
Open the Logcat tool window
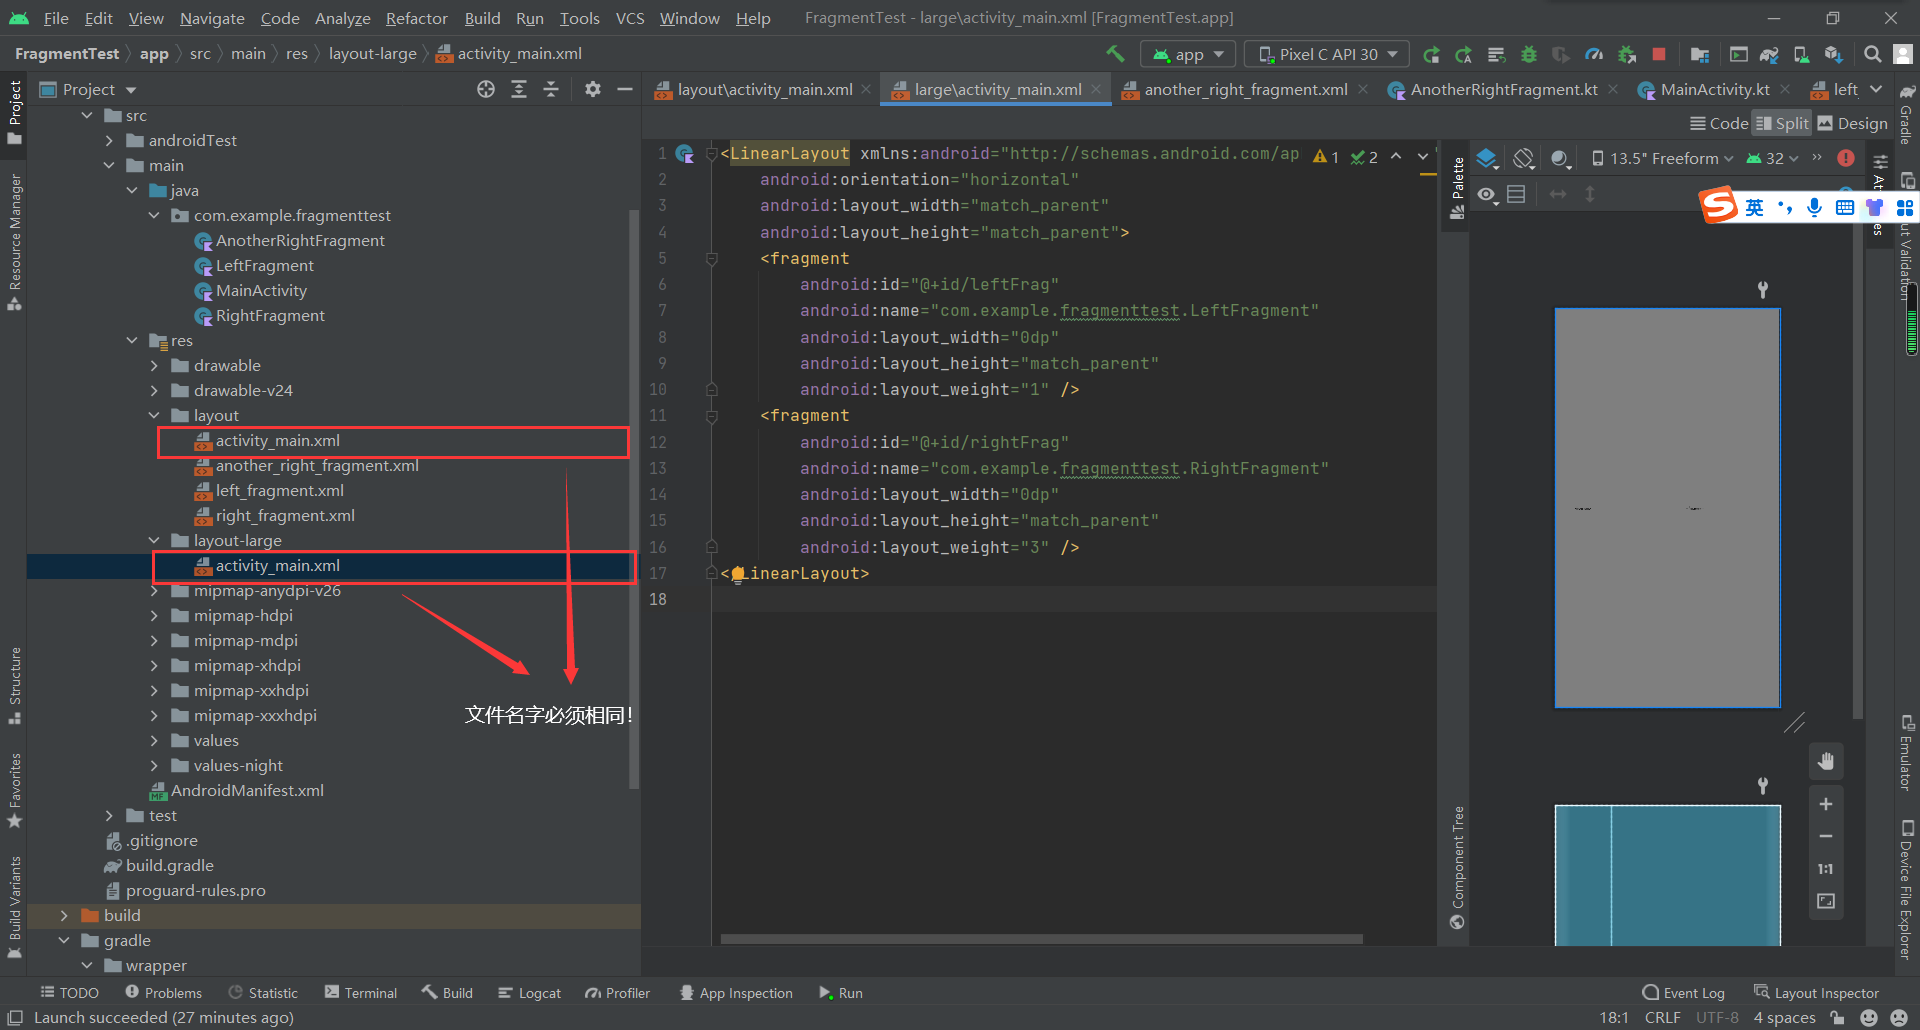[530, 992]
